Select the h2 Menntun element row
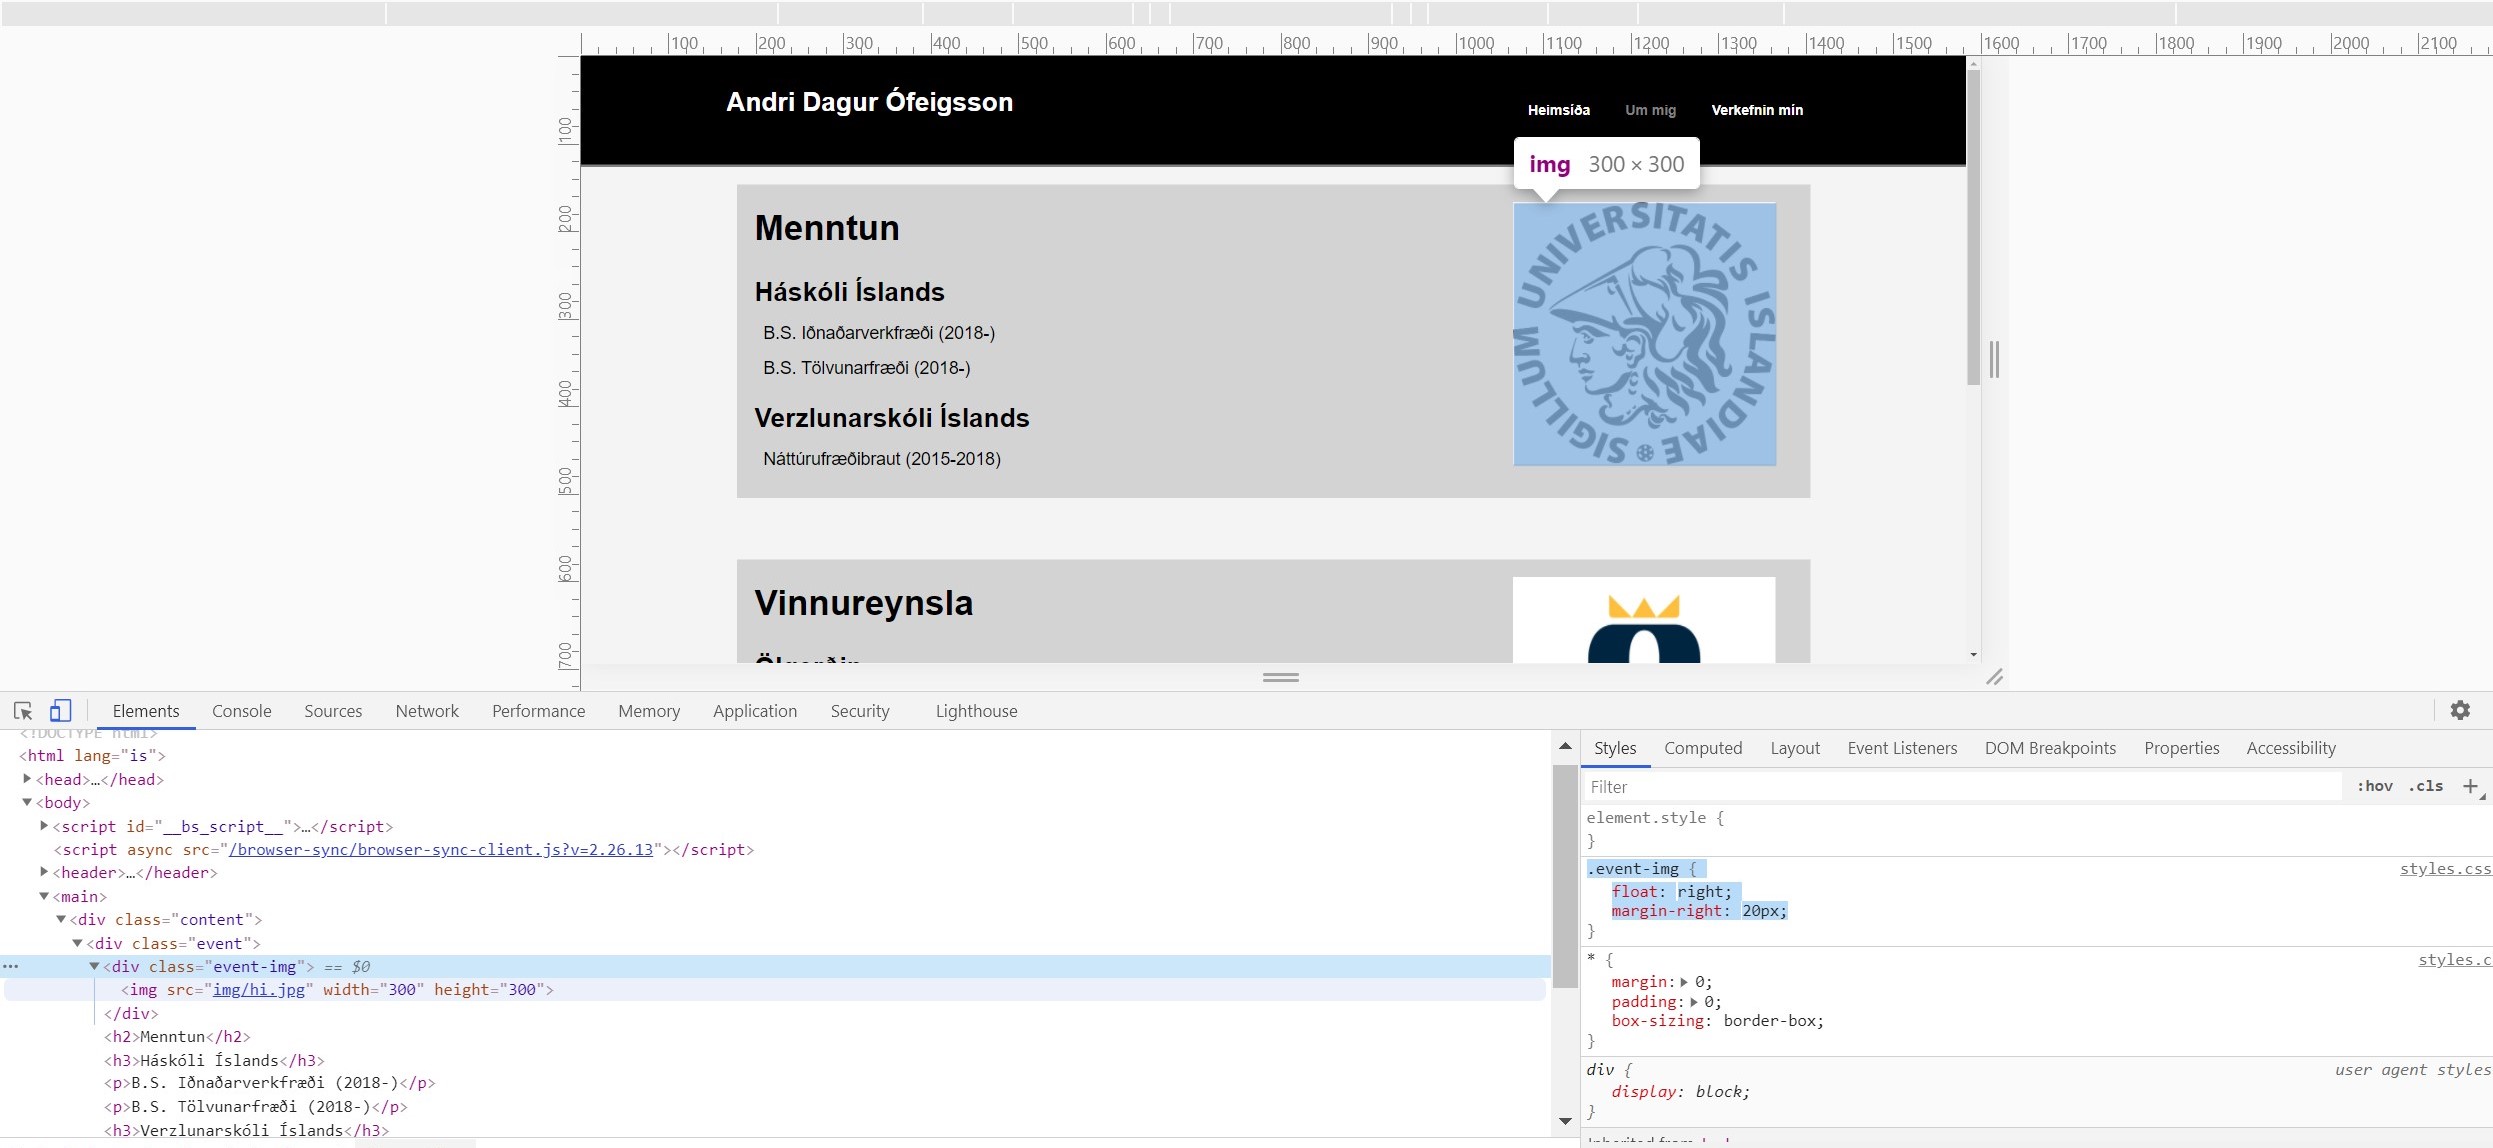 (x=177, y=1036)
